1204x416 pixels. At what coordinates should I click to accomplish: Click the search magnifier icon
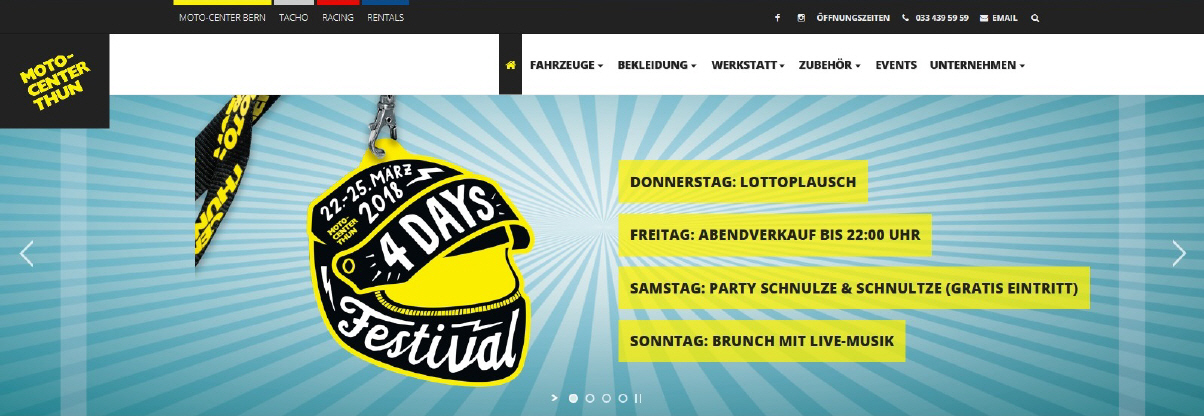1035,18
